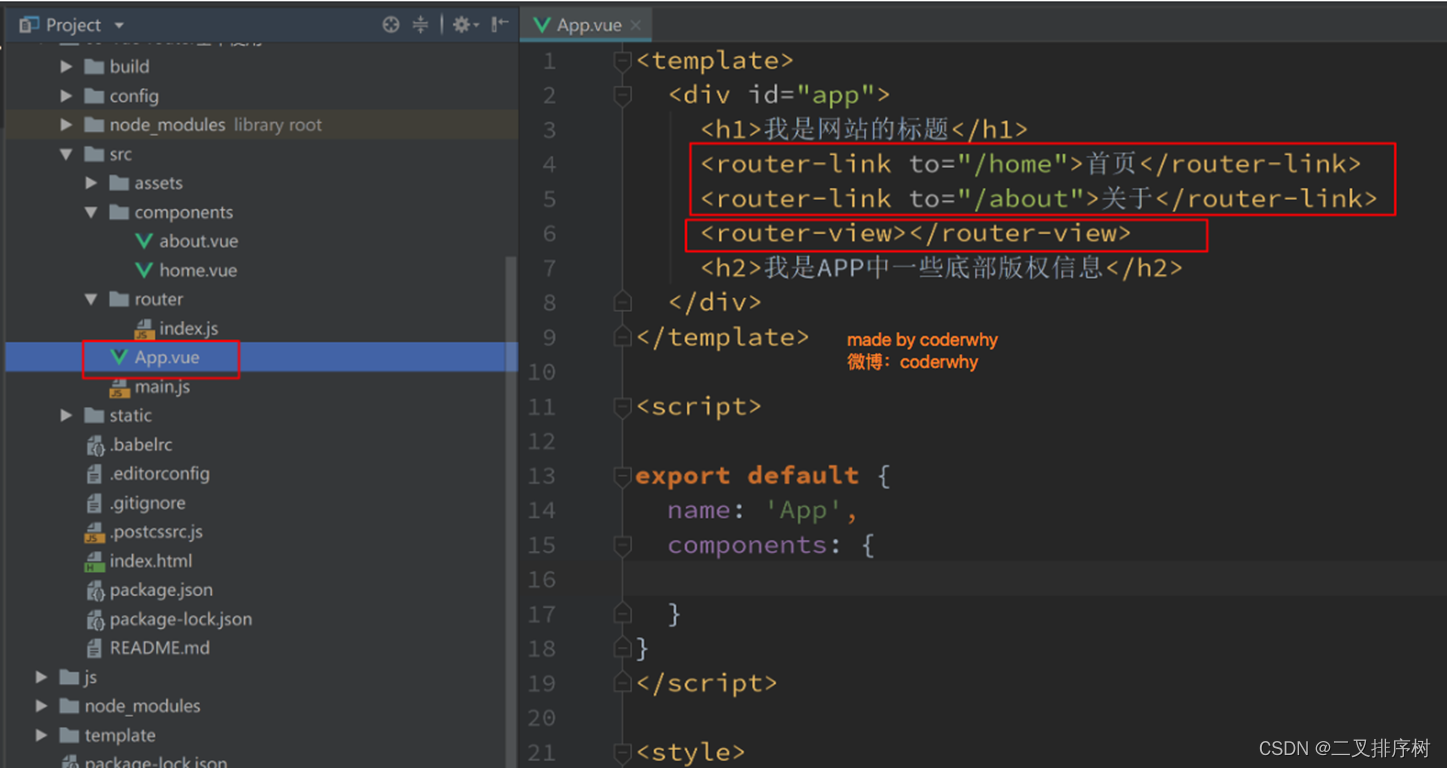Close the App.vue editor tab
Viewport: 1447px width, 768px height.
click(x=636, y=25)
